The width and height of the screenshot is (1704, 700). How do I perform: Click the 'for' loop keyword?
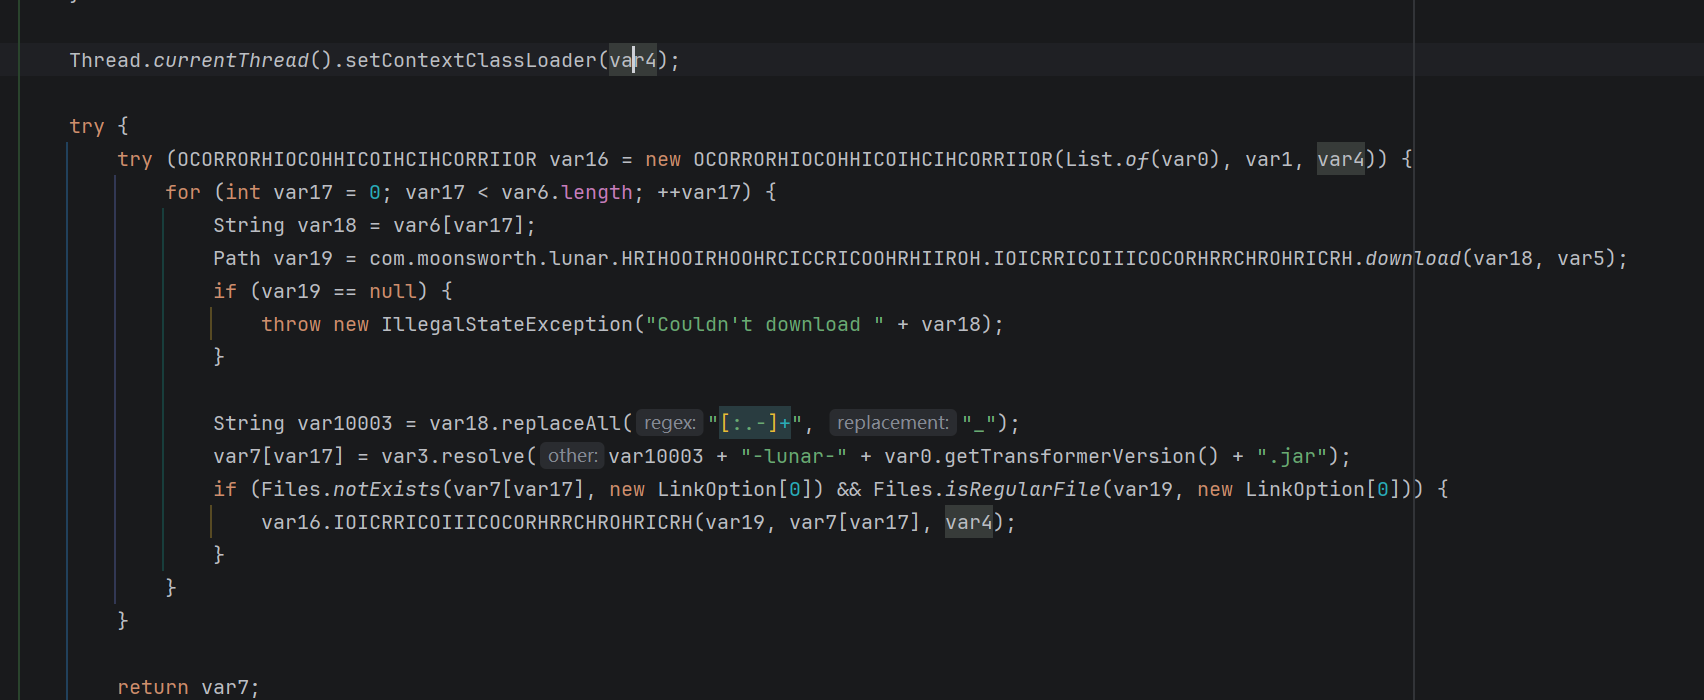click(x=183, y=193)
